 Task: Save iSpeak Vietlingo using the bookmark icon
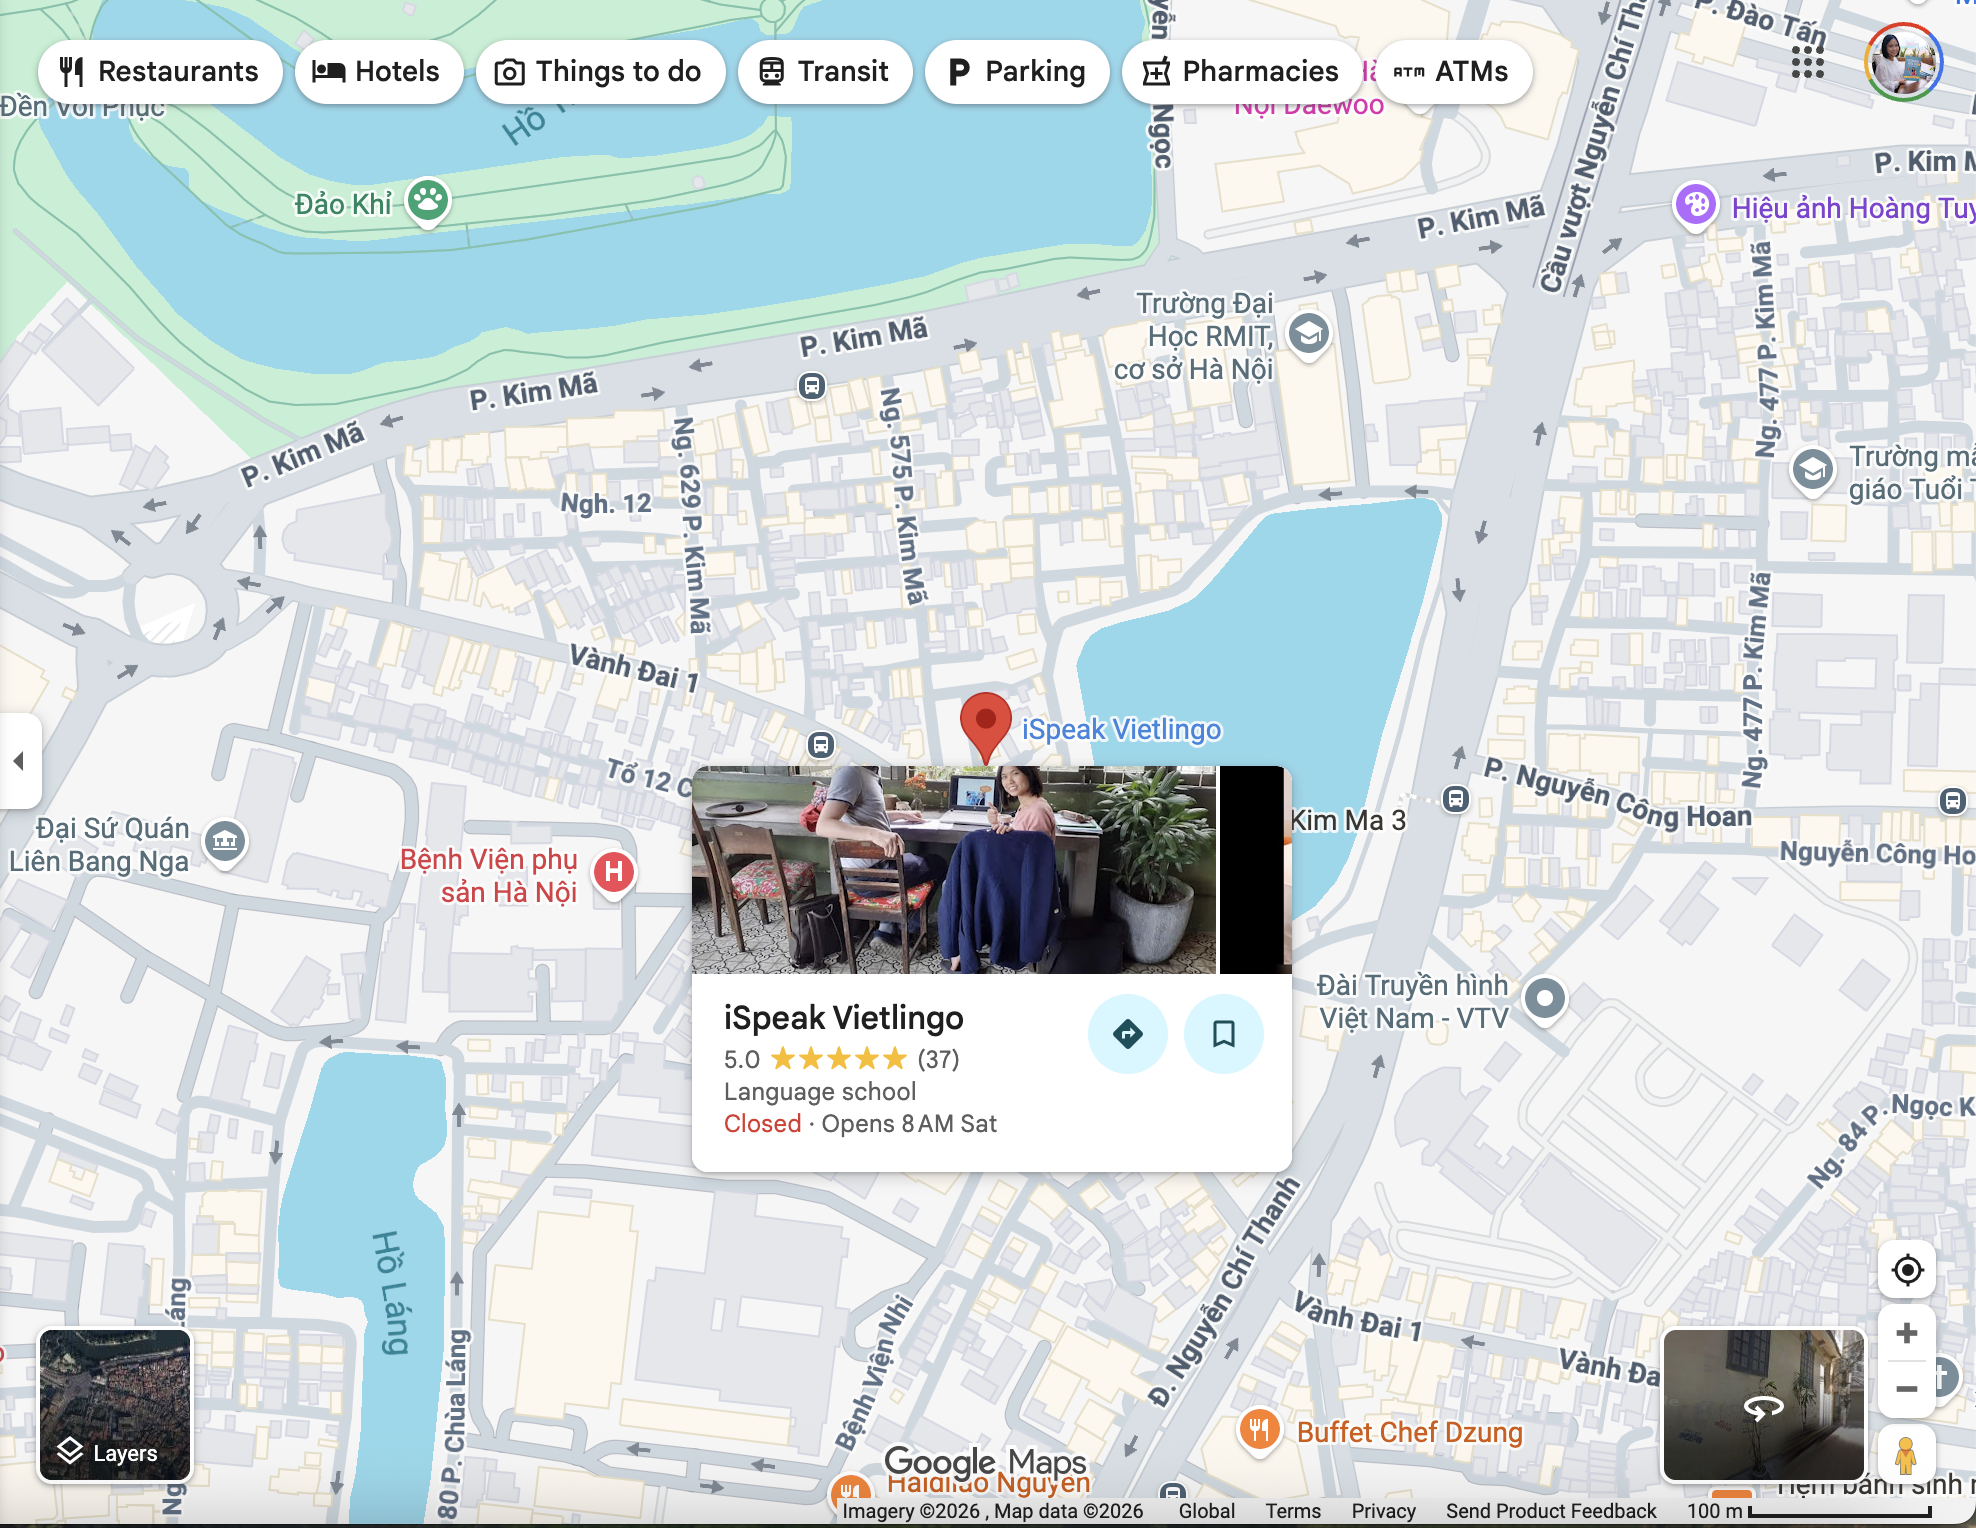(x=1223, y=1035)
